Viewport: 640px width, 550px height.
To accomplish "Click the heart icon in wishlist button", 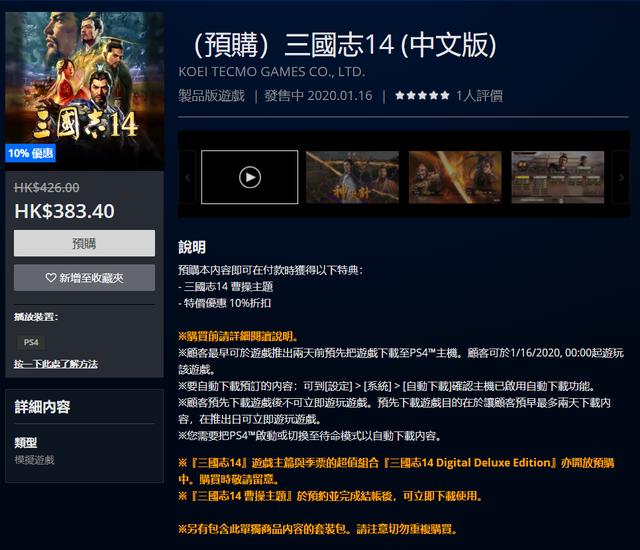I will 51,278.
